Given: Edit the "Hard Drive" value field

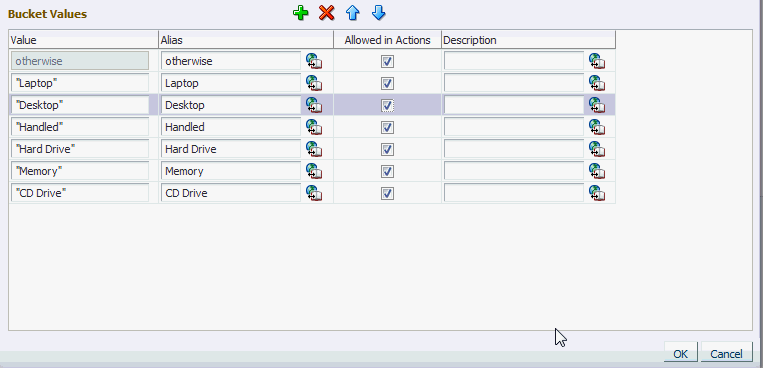Looking at the screenshot, I should (80, 149).
